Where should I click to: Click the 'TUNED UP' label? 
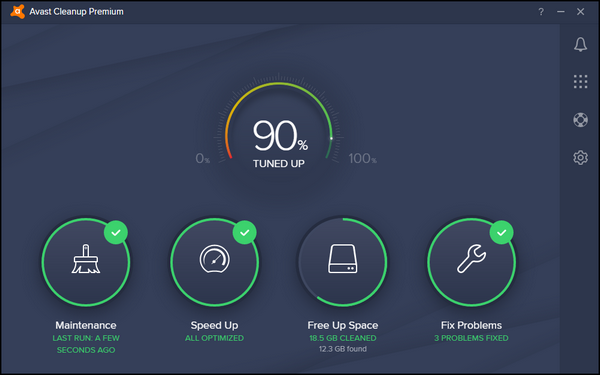coord(279,164)
